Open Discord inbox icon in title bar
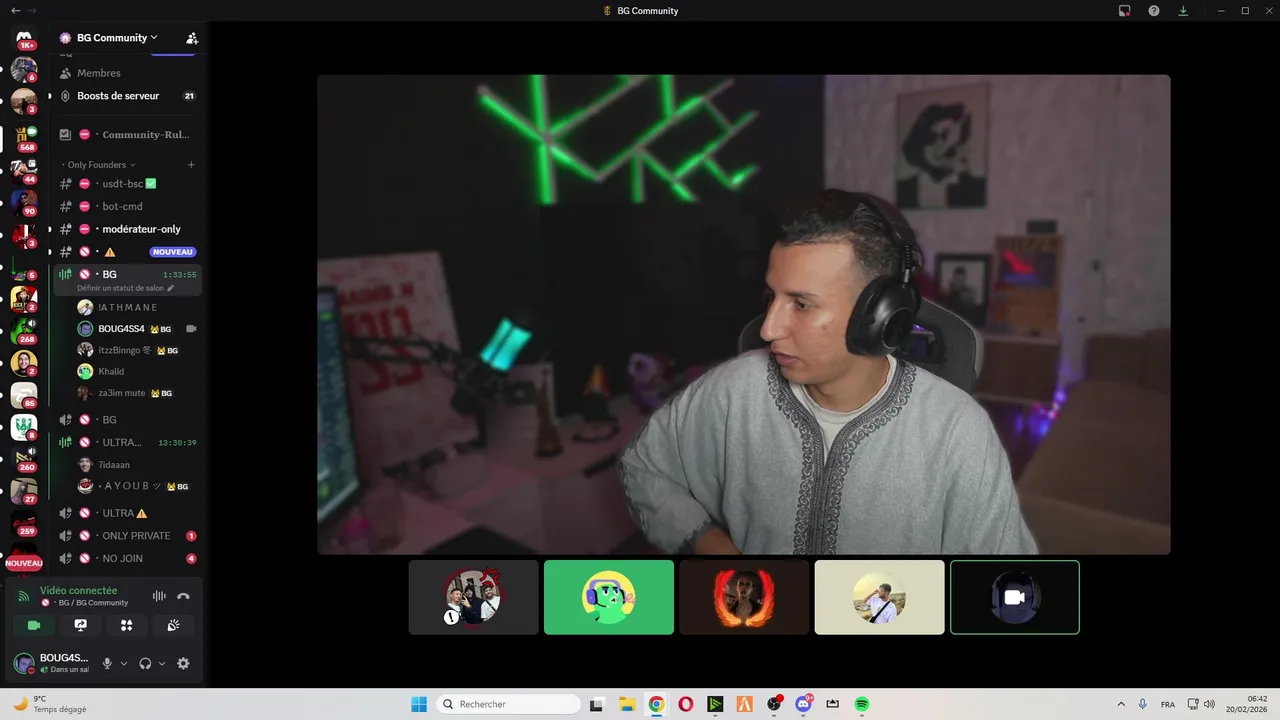This screenshot has width=1280, height=720. [x=1125, y=11]
